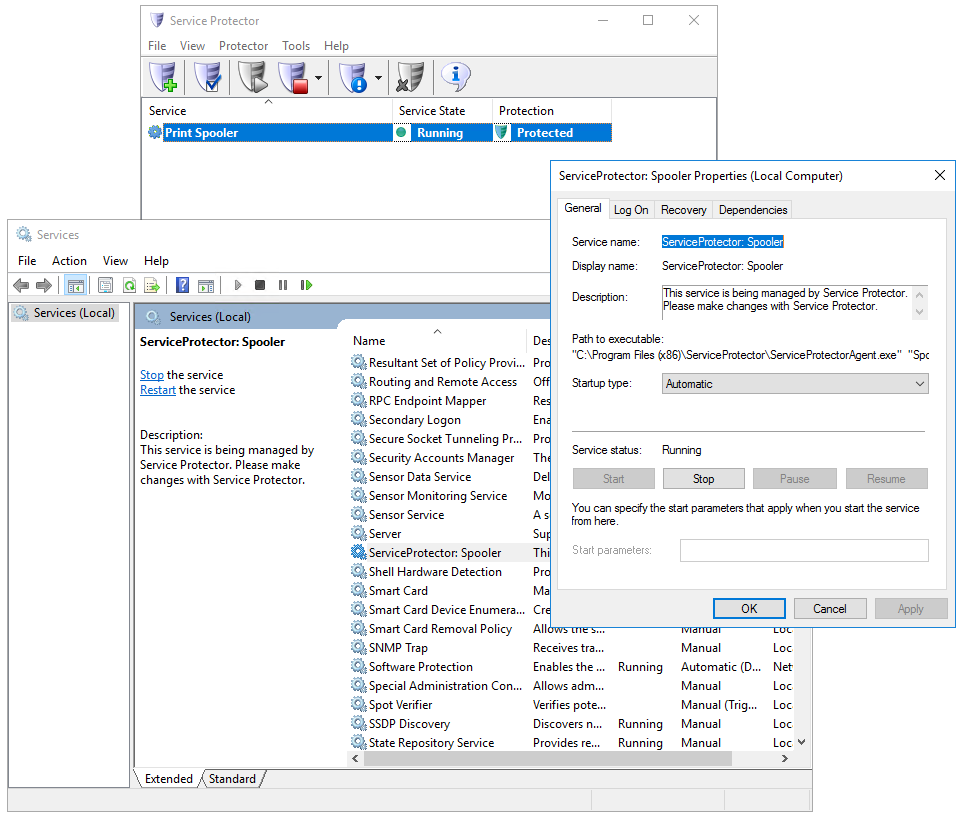The image size is (964, 819).
Task: Click the down arrow of the Description scrollbar
Action: (920, 312)
